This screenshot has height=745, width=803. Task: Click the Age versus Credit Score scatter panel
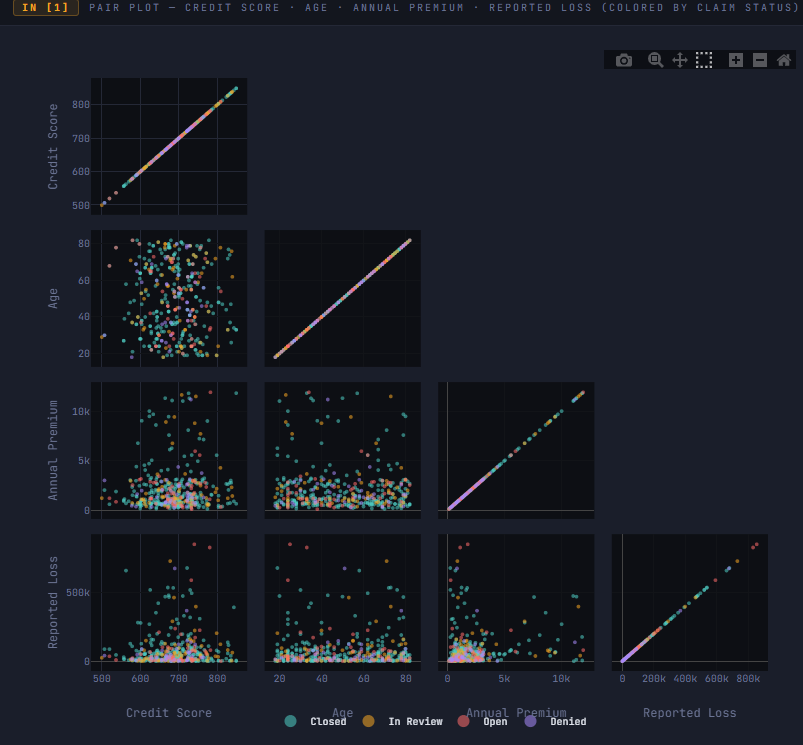[169, 298]
